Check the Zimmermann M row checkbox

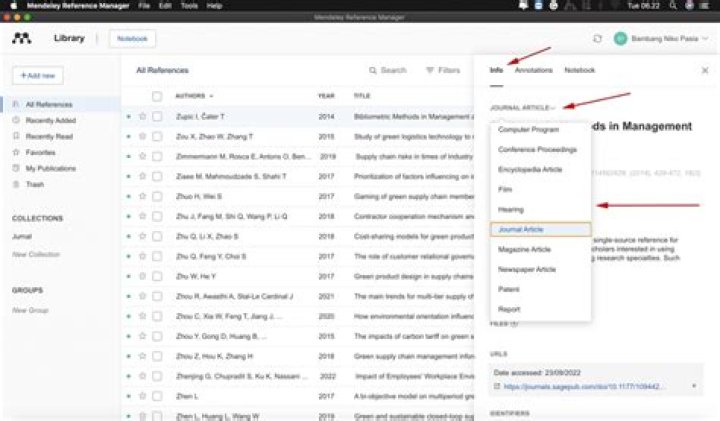[157, 157]
